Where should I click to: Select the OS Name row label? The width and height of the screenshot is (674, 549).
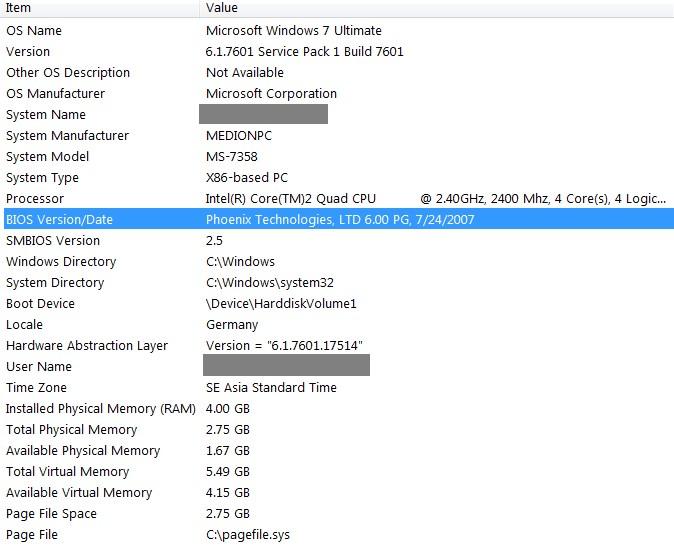click(x=34, y=31)
